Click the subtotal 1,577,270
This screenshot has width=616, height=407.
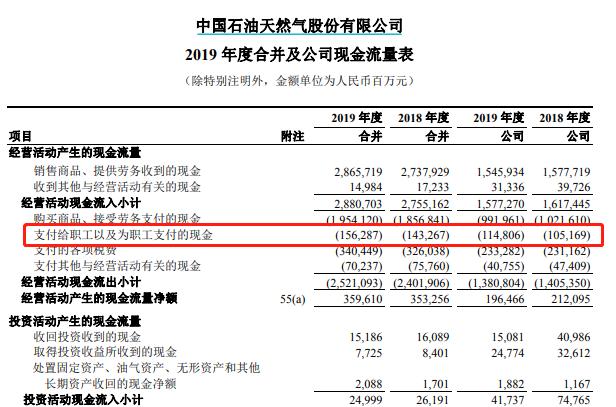pos(500,204)
